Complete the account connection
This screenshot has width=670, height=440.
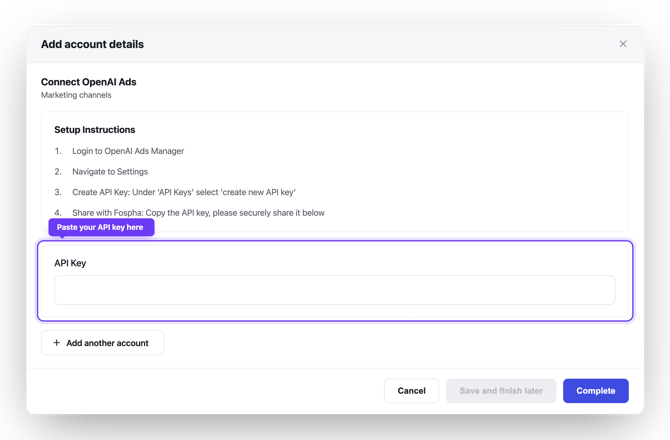tap(596, 390)
